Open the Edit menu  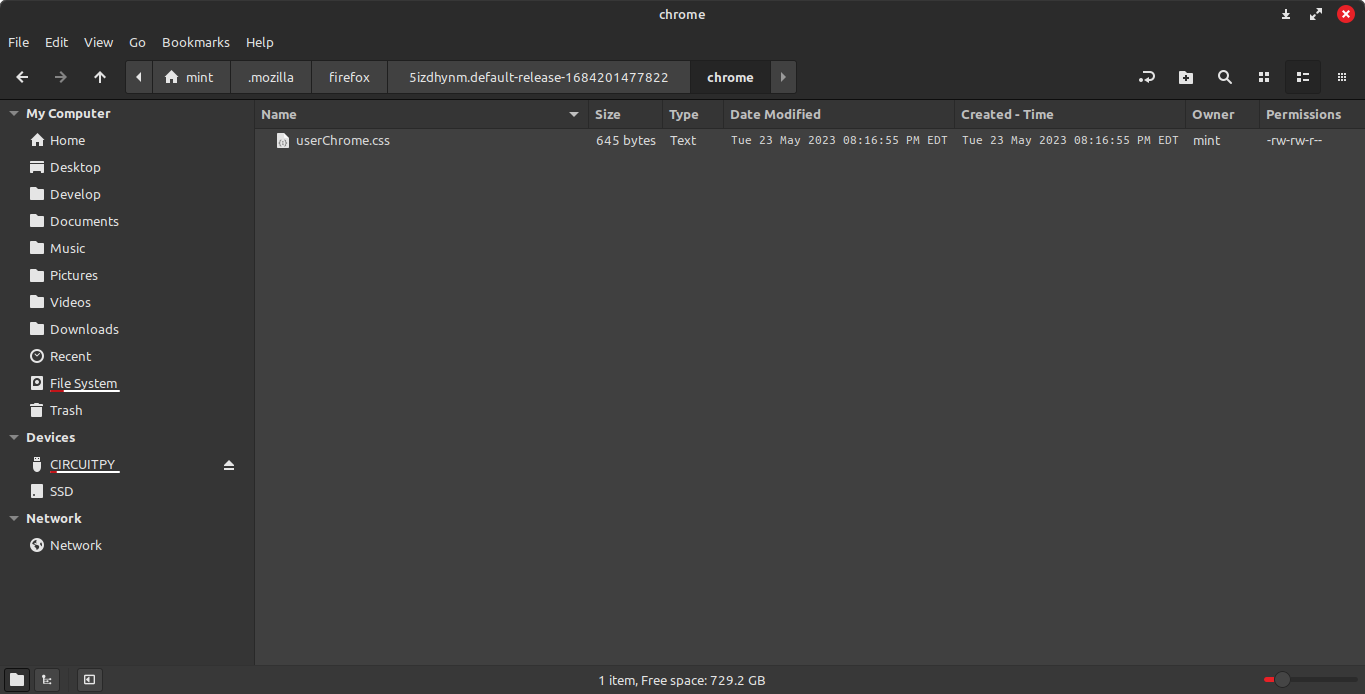(57, 43)
